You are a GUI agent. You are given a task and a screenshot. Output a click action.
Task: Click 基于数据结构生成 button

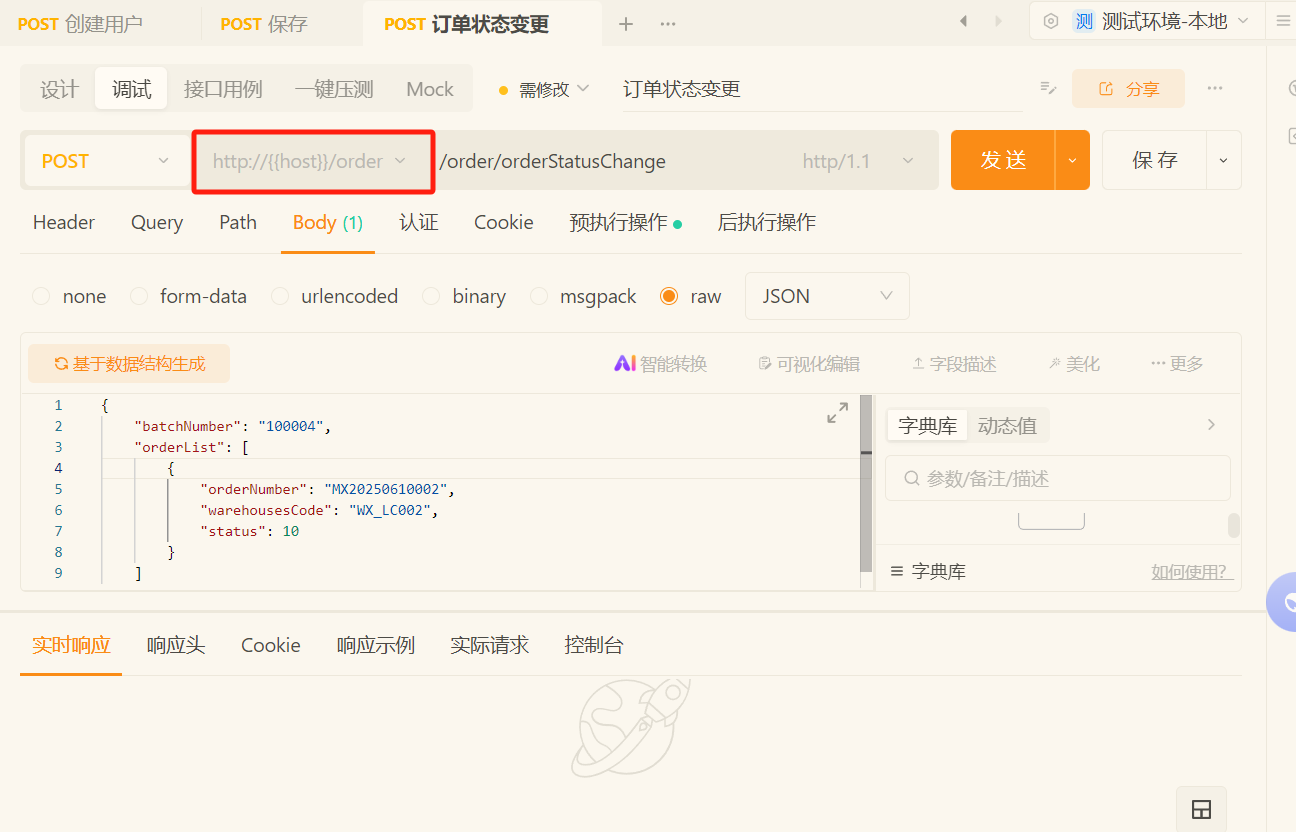pos(129,364)
